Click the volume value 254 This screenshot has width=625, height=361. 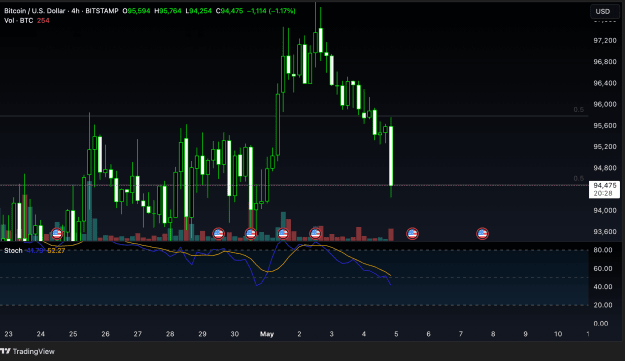pos(43,21)
